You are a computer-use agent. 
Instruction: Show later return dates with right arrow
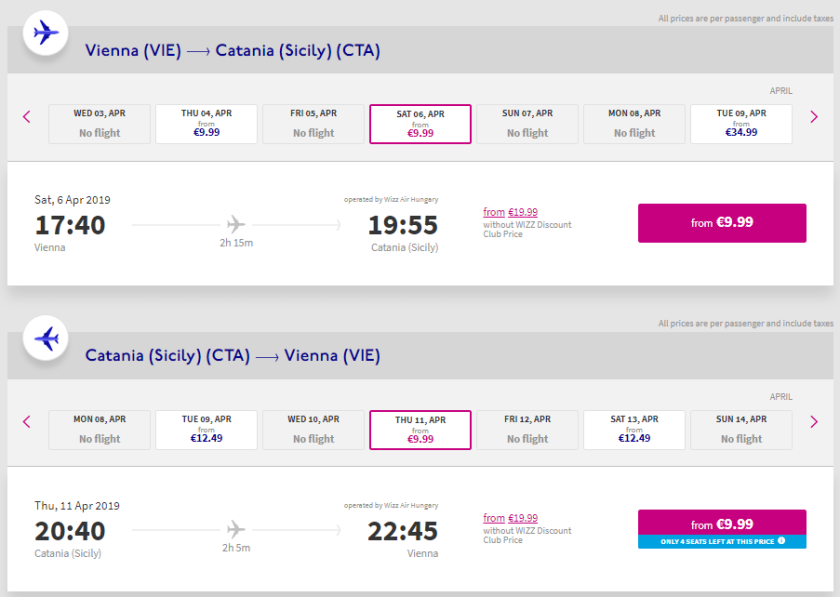click(x=814, y=422)
